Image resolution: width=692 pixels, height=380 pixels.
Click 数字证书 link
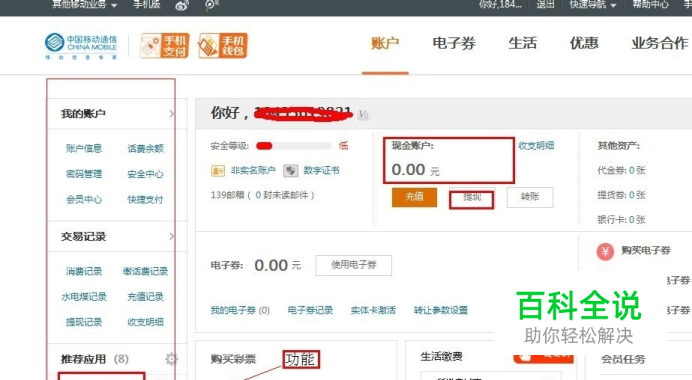click(x=321, y=170)
